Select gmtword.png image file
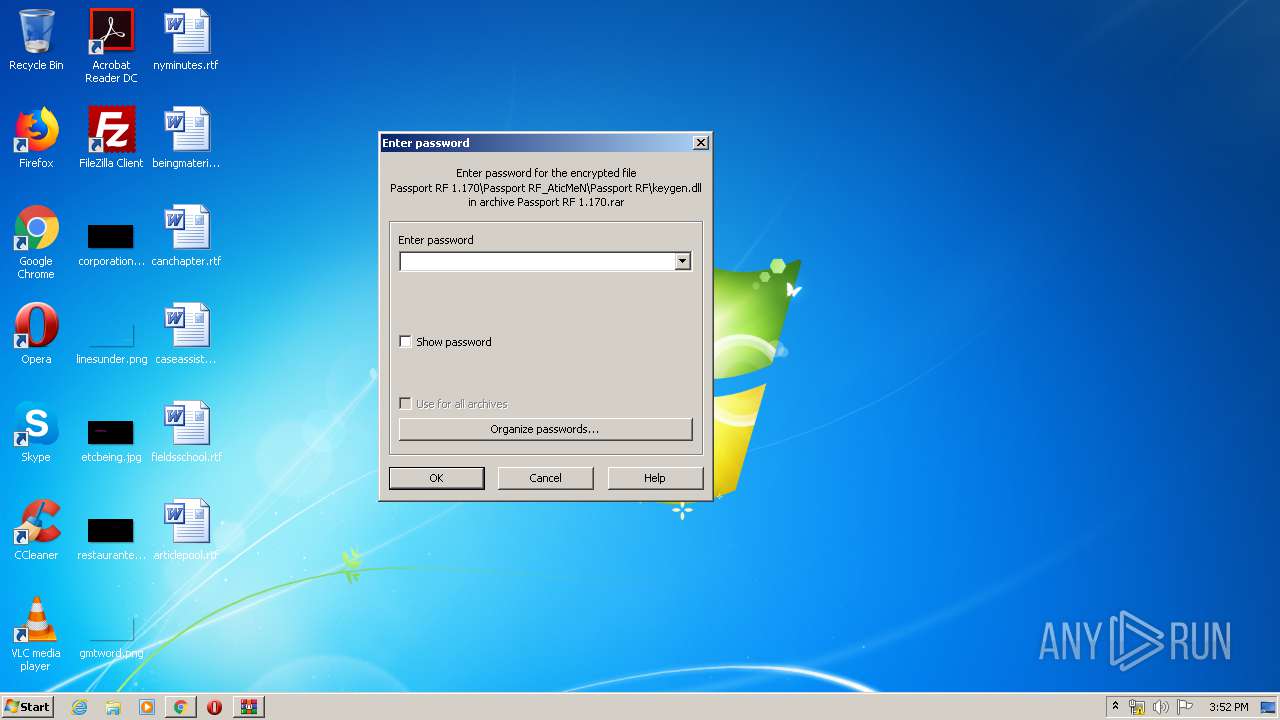 pos(111,638)
